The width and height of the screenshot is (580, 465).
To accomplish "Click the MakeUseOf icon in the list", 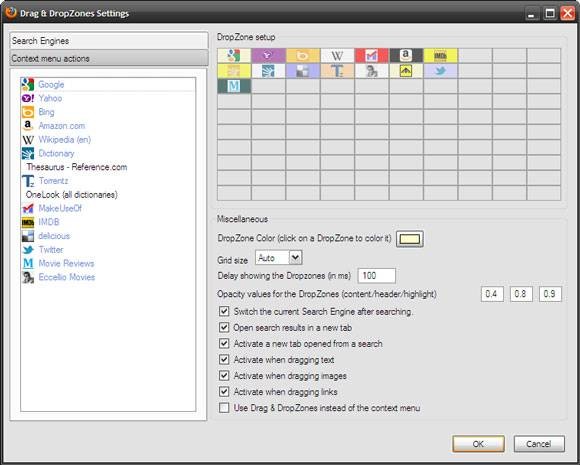I will tap(28, 208).
